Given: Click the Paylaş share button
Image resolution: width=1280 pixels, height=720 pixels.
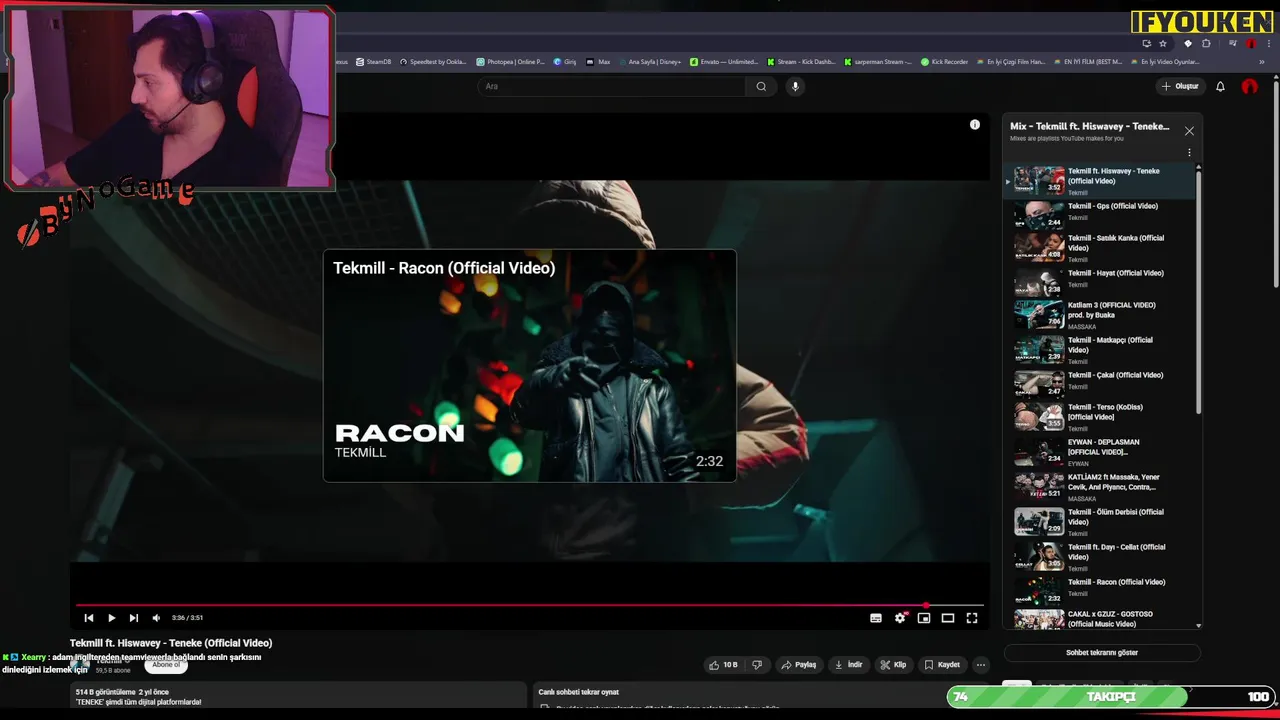Looking at the screenshot, I should point(799,665).
